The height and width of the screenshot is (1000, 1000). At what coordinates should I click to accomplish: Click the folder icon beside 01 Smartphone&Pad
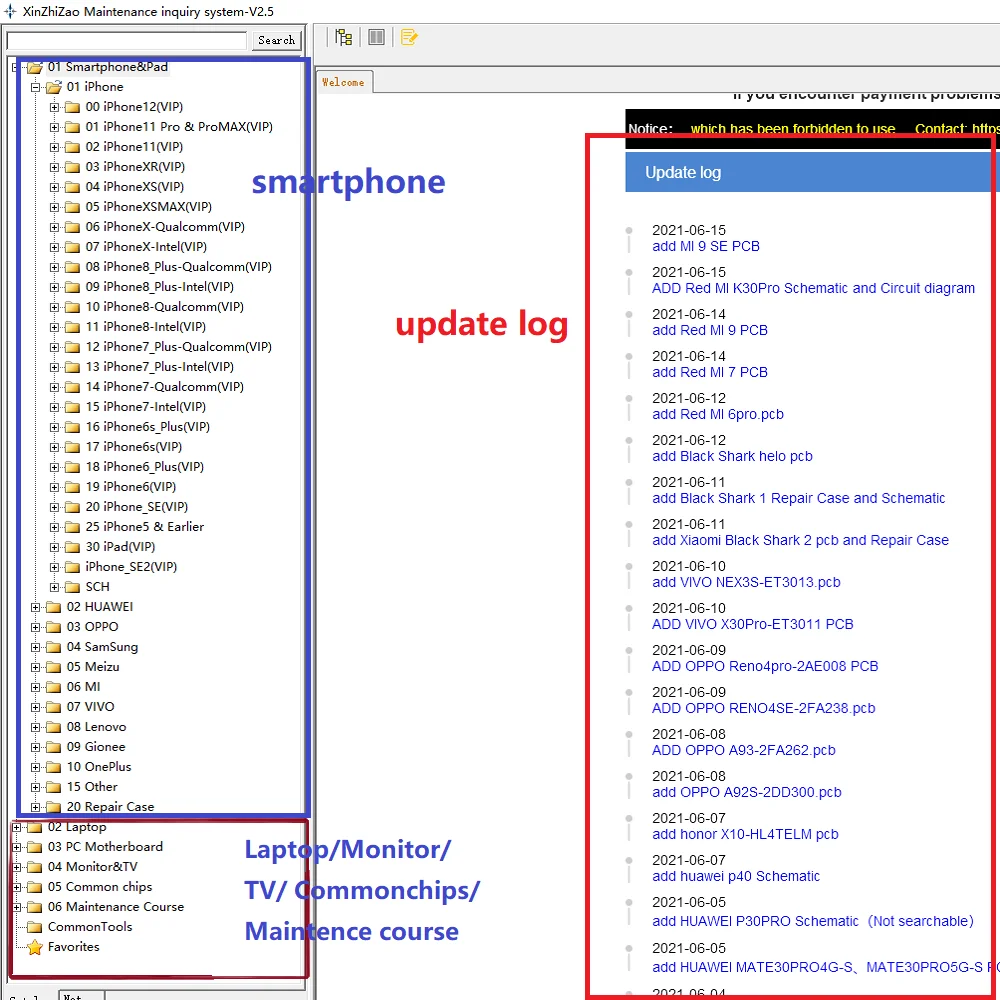[33, 66]
